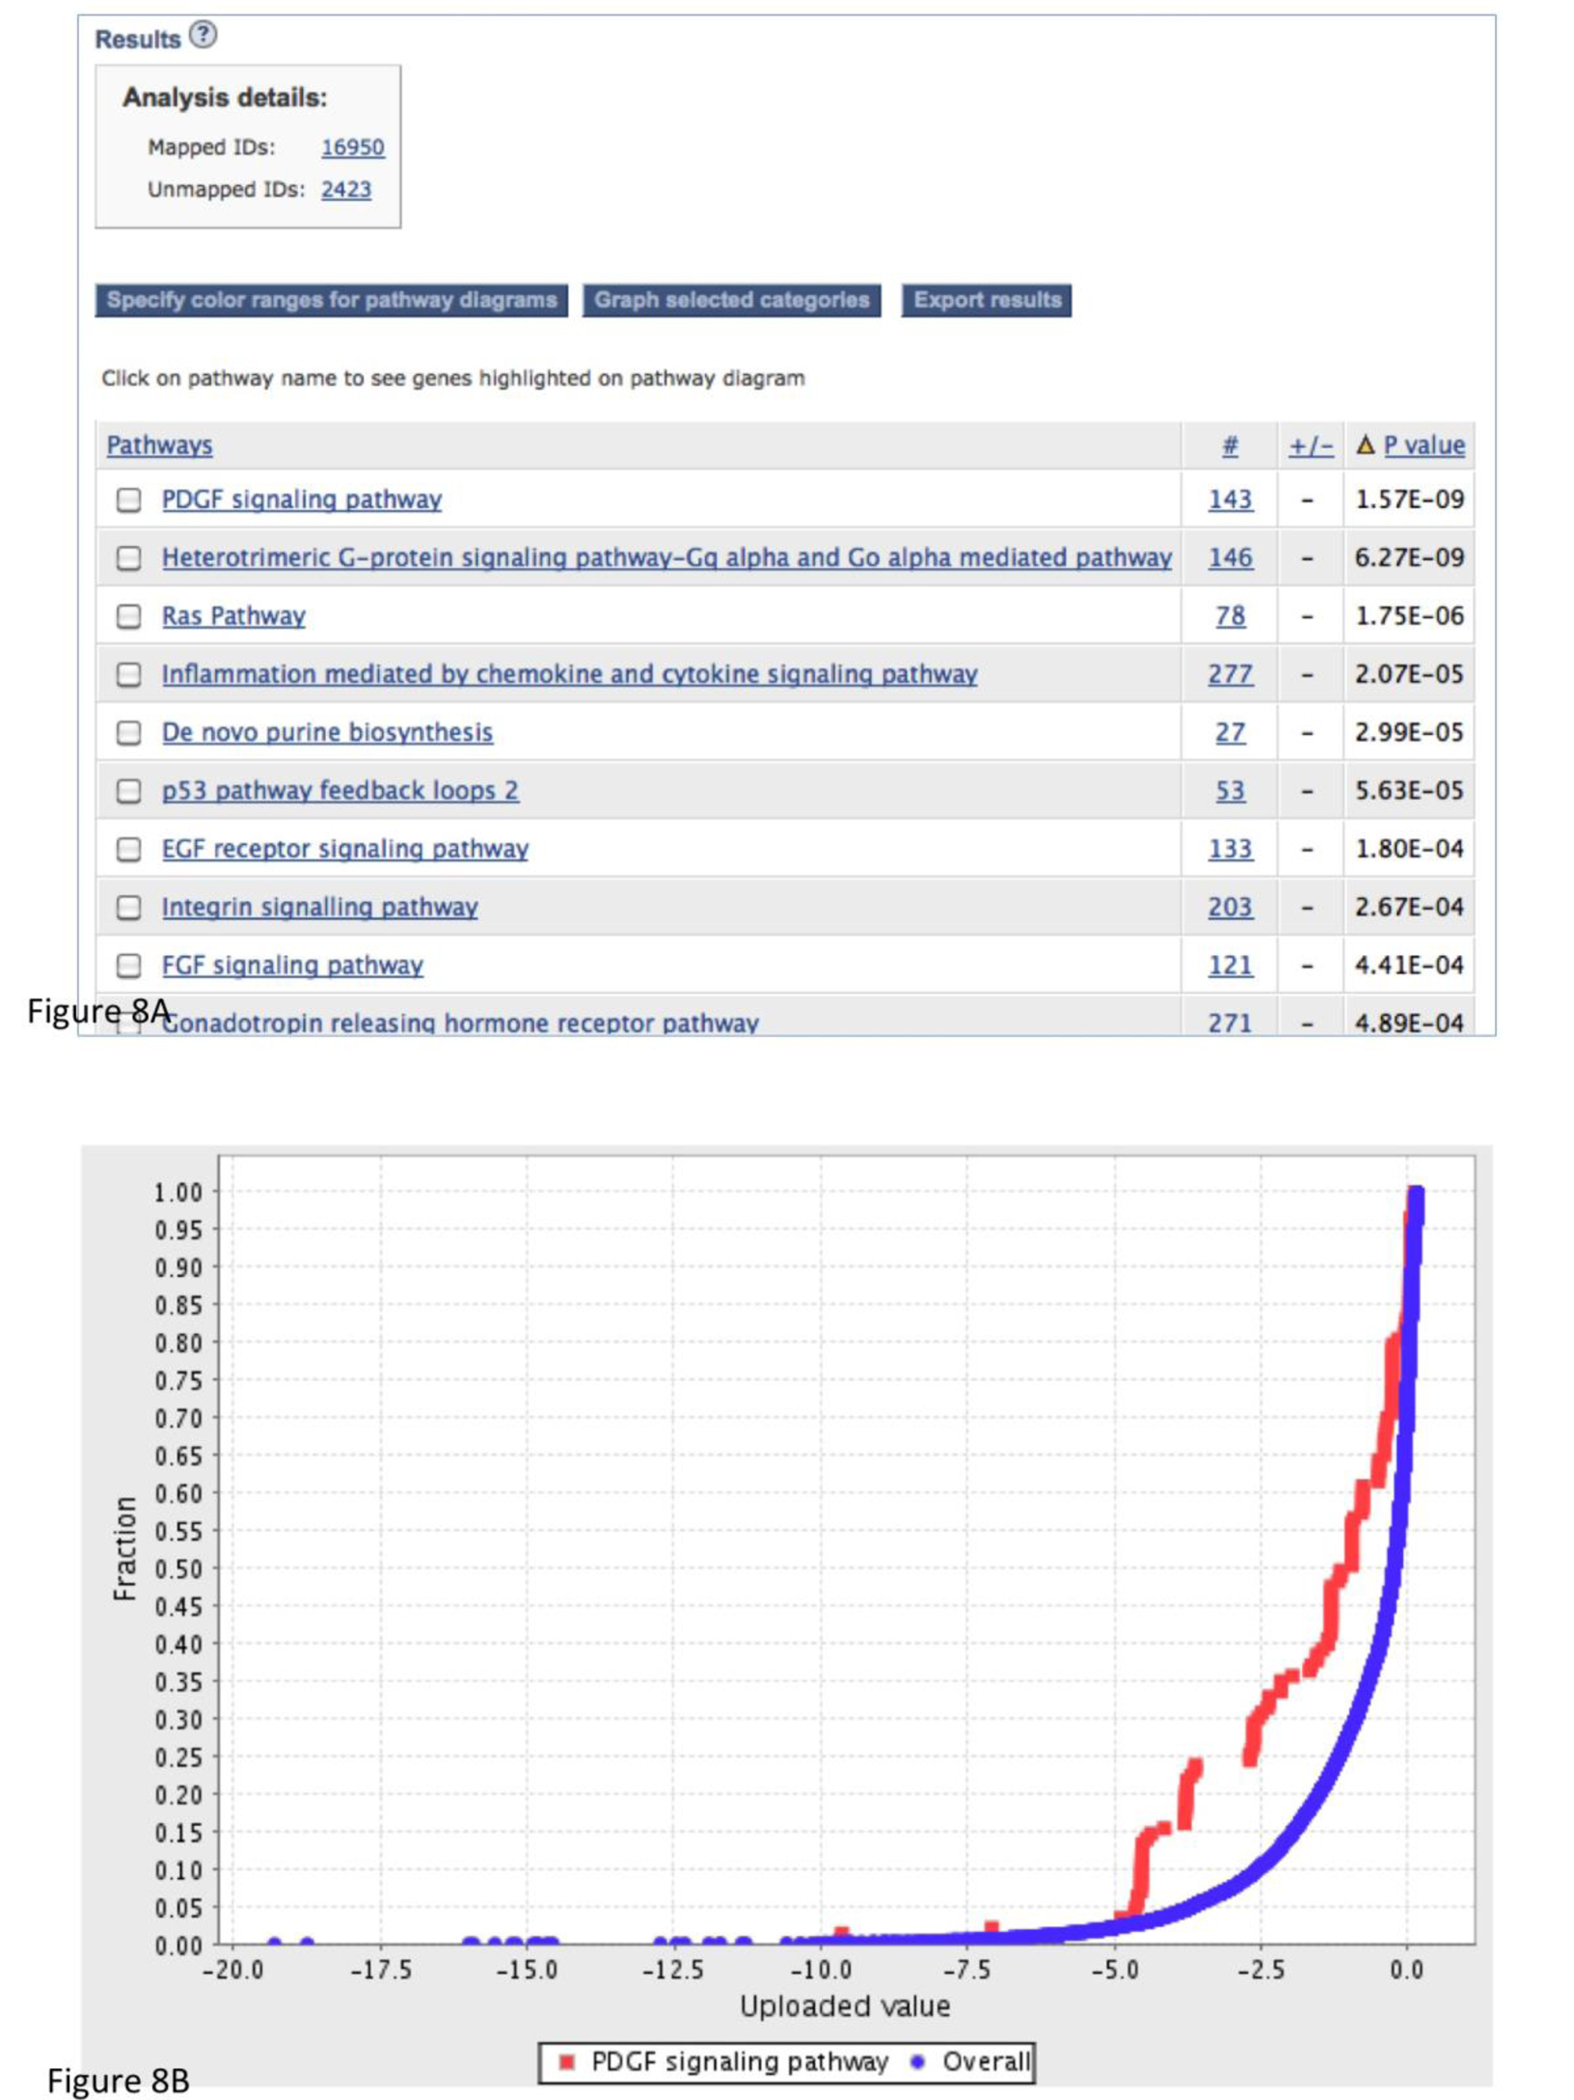The image size is (1574, 2100).
Task: Check the FGF signaling pathway box
Action: click(x=128, y=965)
